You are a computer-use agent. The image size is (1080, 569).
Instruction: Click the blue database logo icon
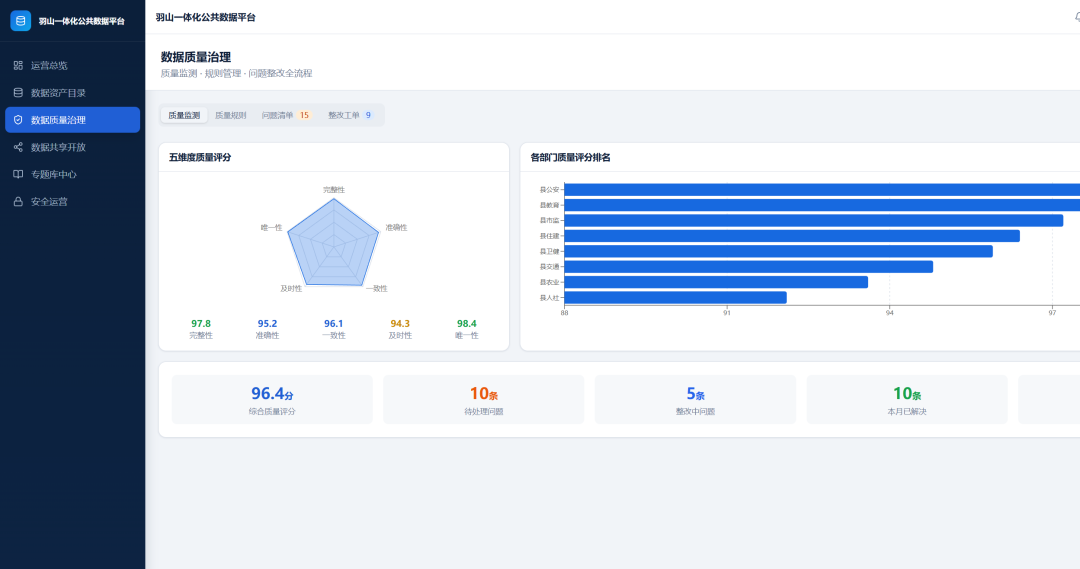(x=21, y=21)
